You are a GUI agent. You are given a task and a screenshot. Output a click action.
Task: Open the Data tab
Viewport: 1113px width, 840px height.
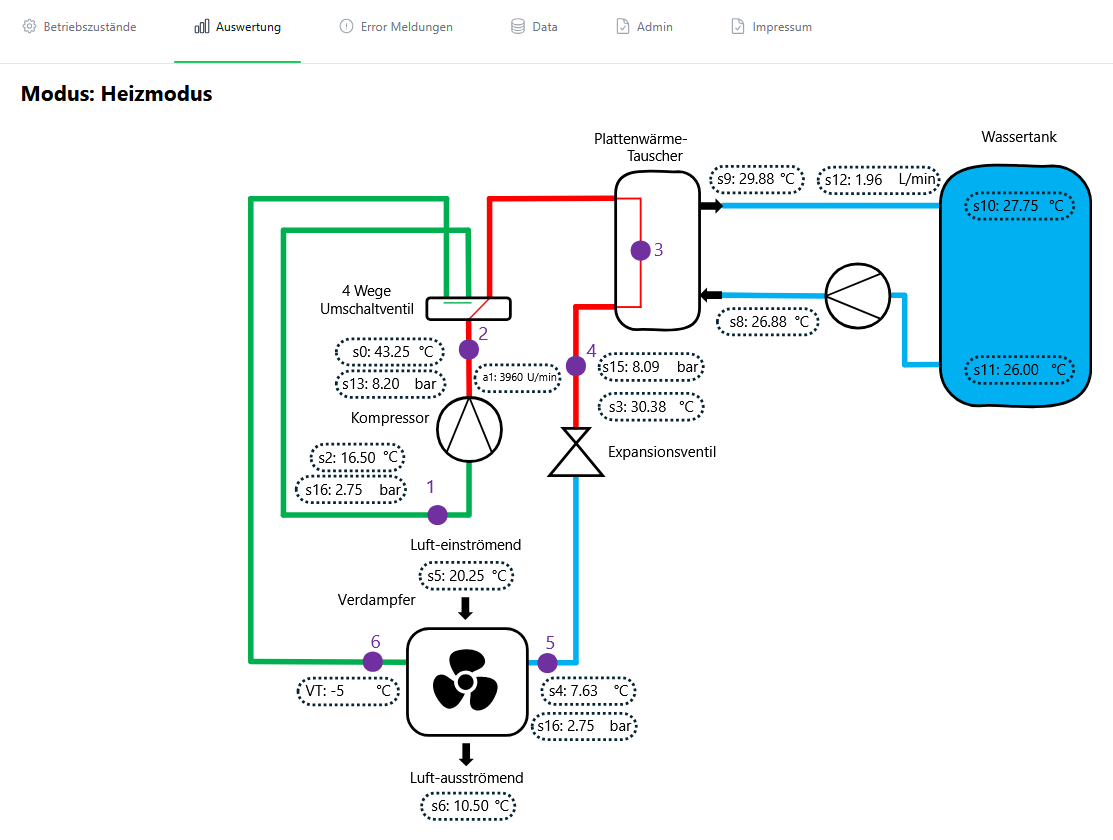[x=534, y=27]
